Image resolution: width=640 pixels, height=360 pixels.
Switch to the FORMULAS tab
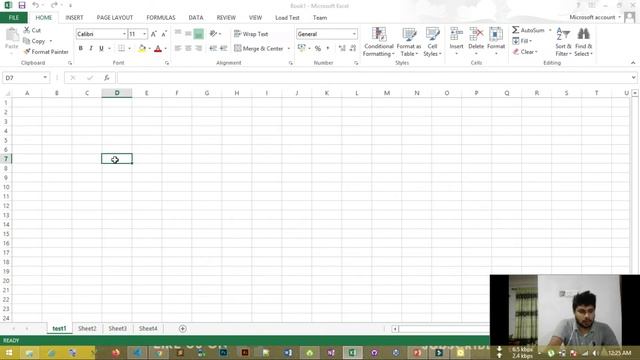point(161,18)
